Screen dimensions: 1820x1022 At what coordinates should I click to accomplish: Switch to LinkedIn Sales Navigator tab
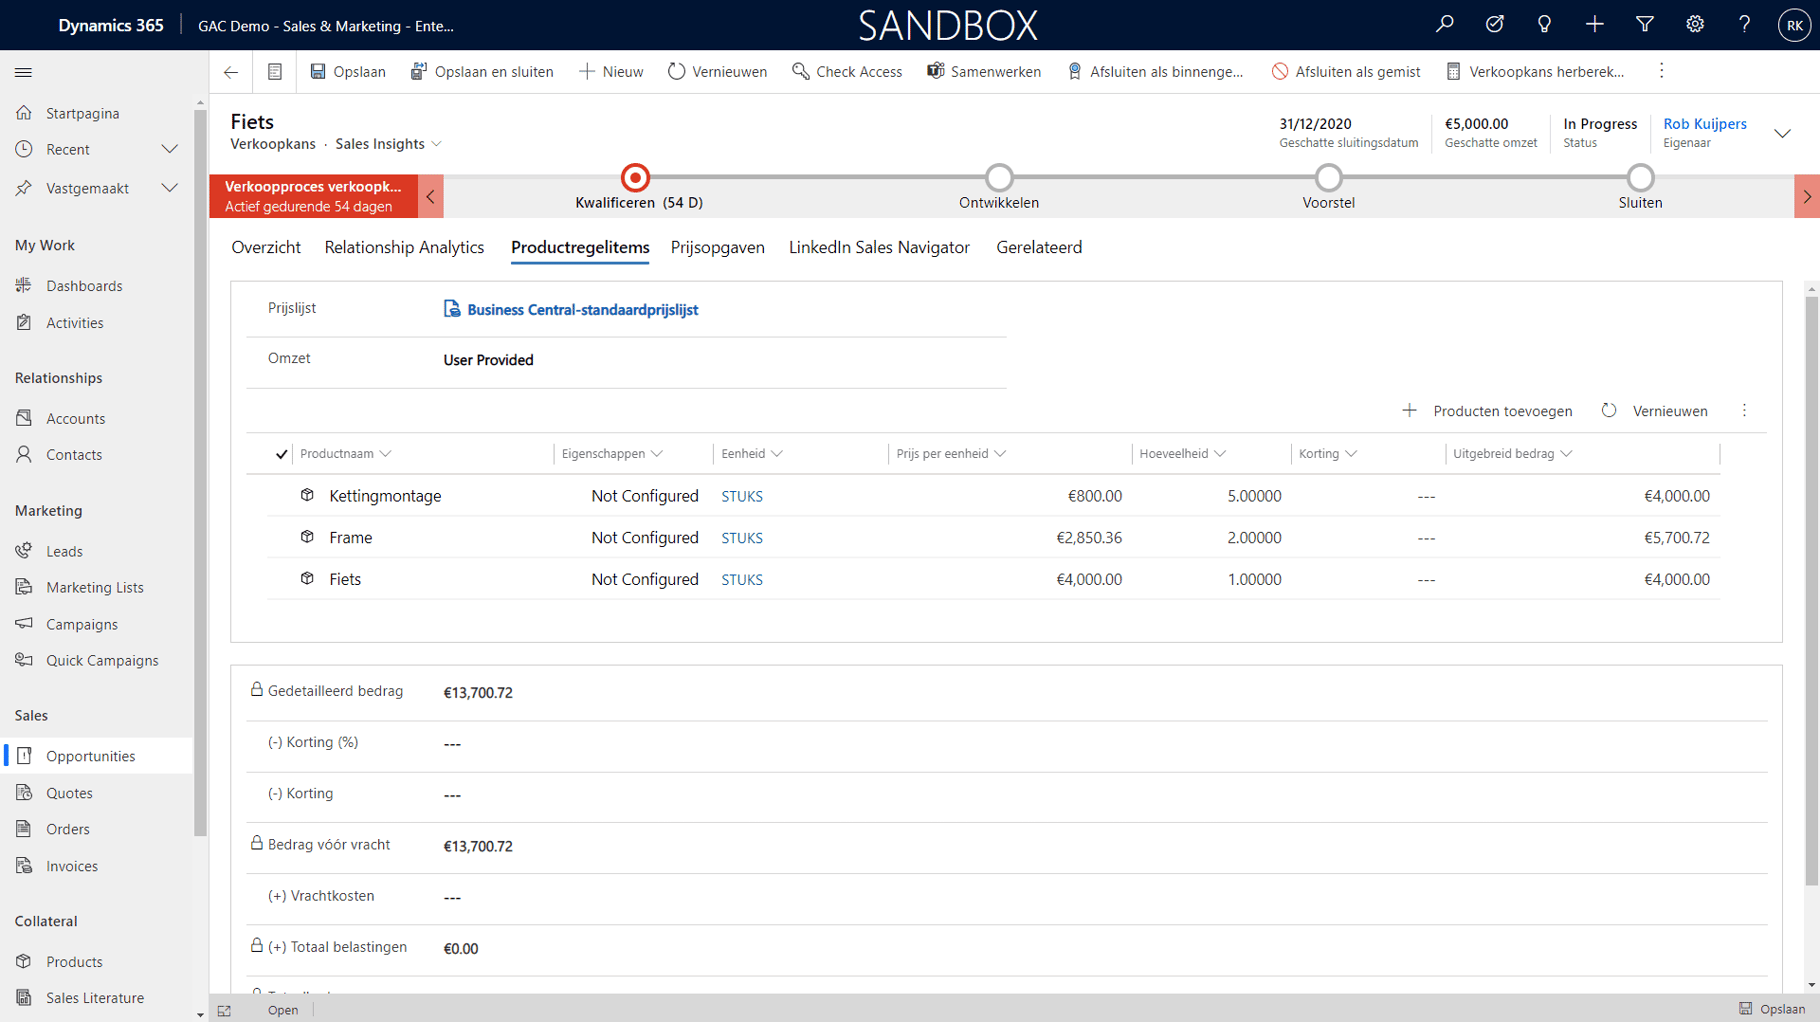tap(879, 247)
